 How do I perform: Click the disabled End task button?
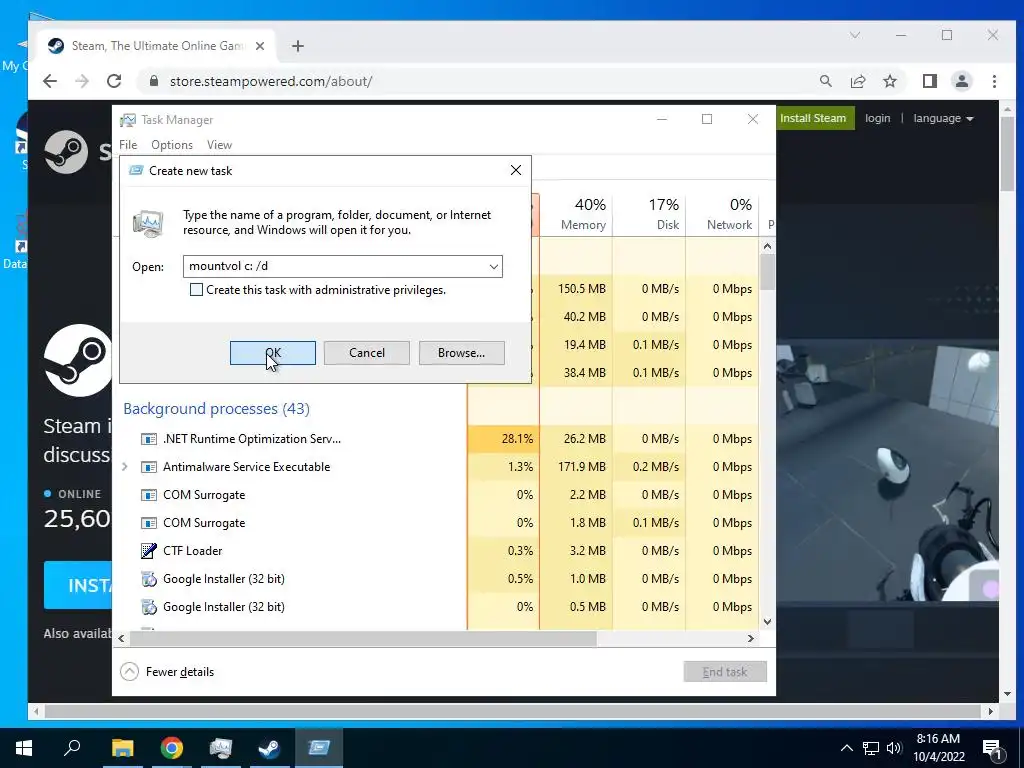pyautogui.click(x=725, y=671)
